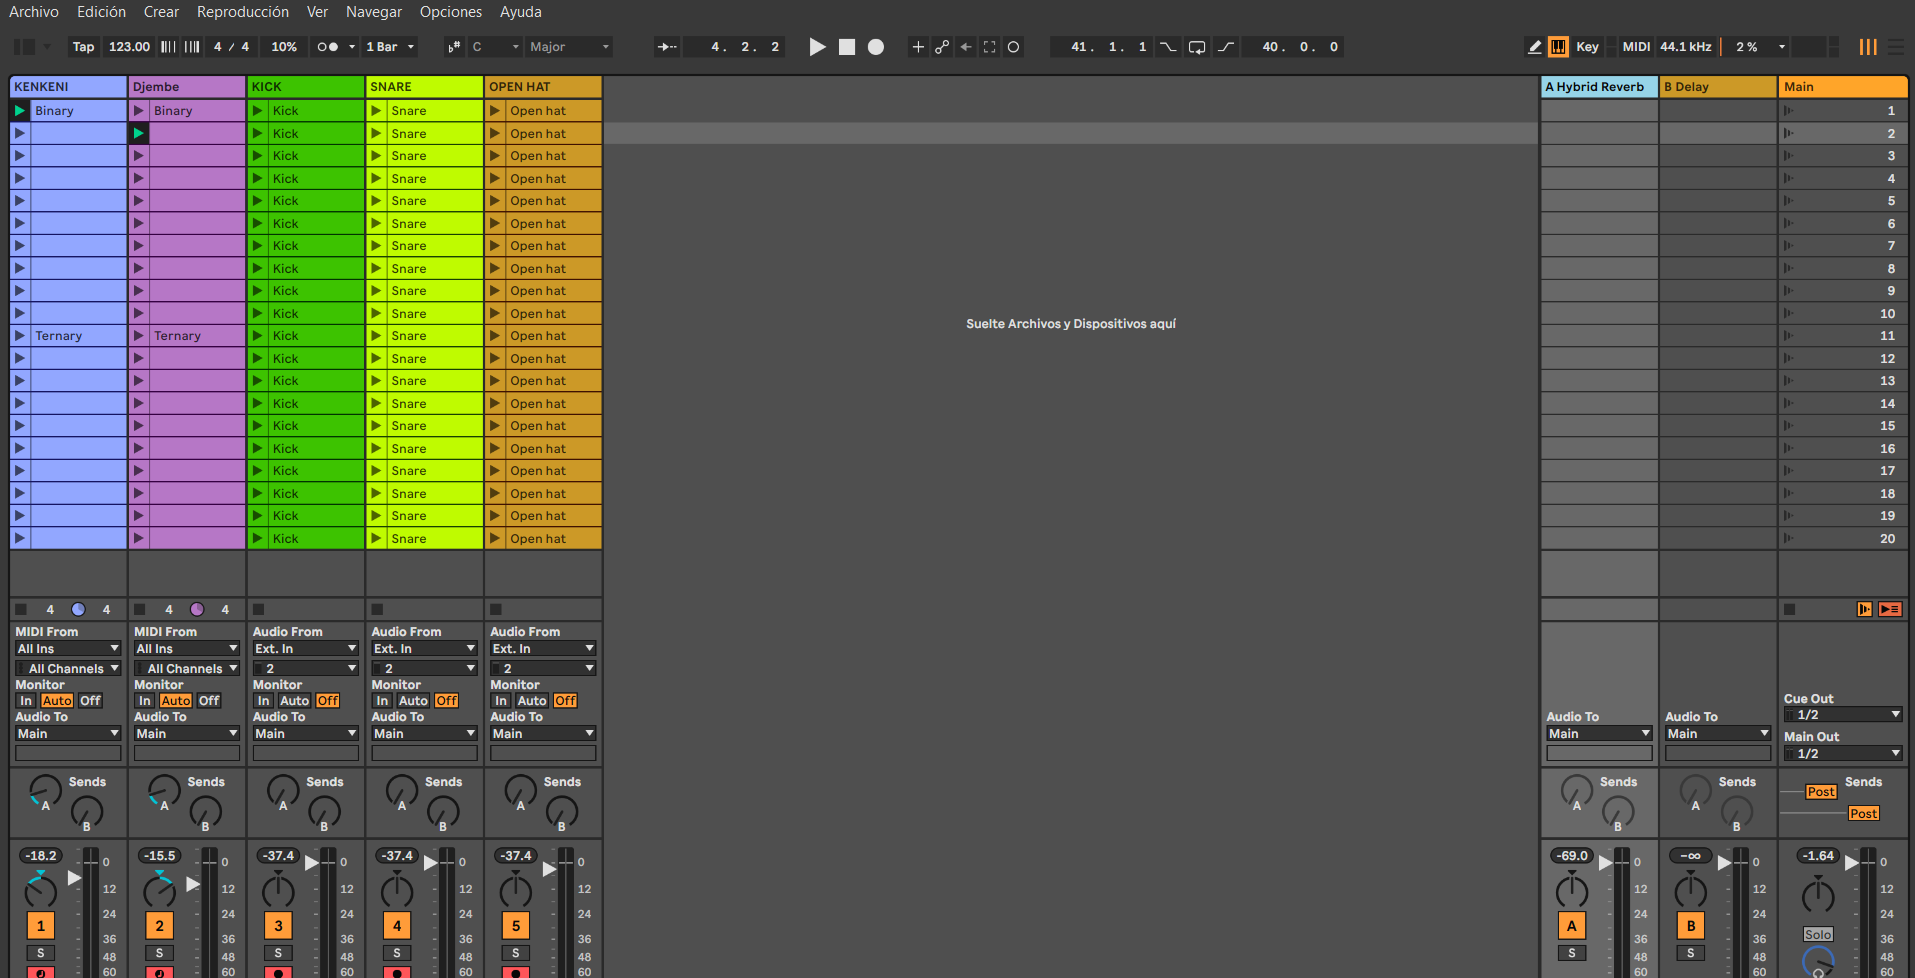Click the Stop All Clips button
The height and width of the screenshot is (978, 1915).
[x=1789, y=609]
